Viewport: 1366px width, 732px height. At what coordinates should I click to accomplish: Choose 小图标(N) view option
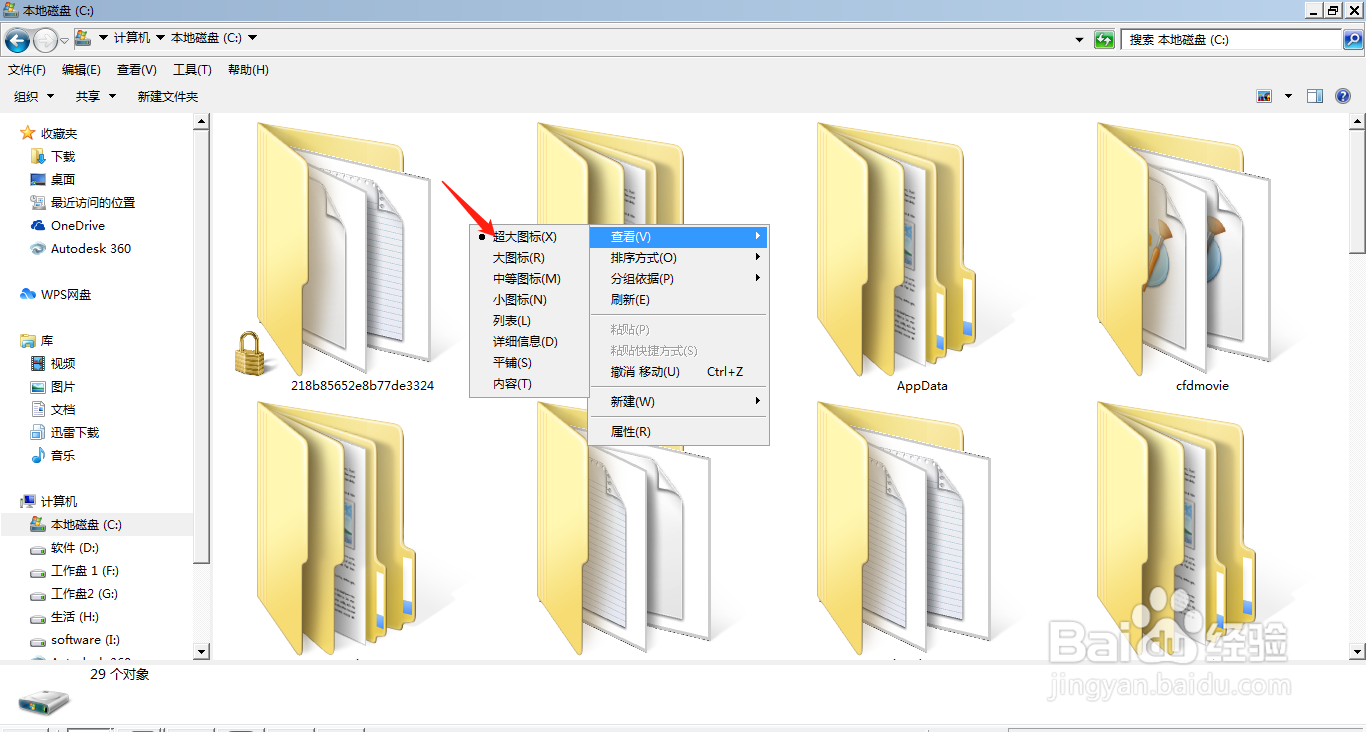(x=529, y=300)
